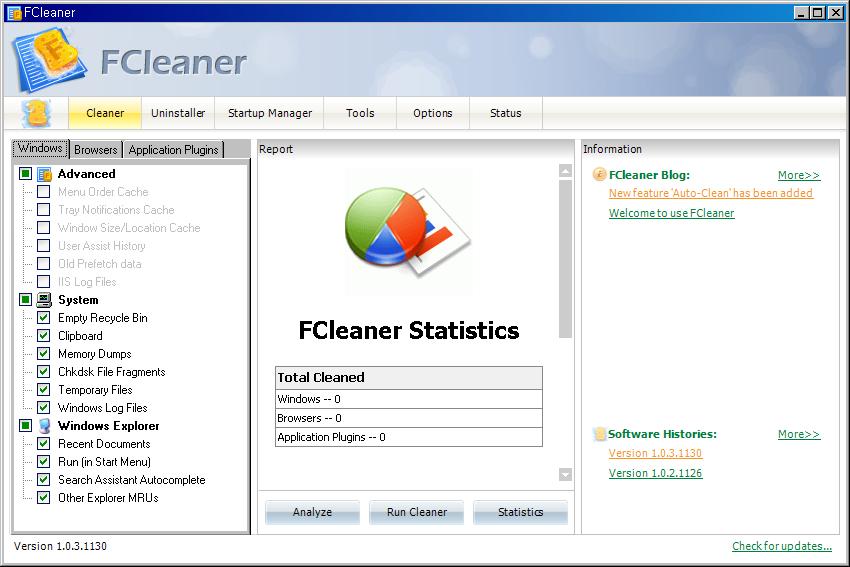Uncheck Empty Recycle Bin

[43, 317]
